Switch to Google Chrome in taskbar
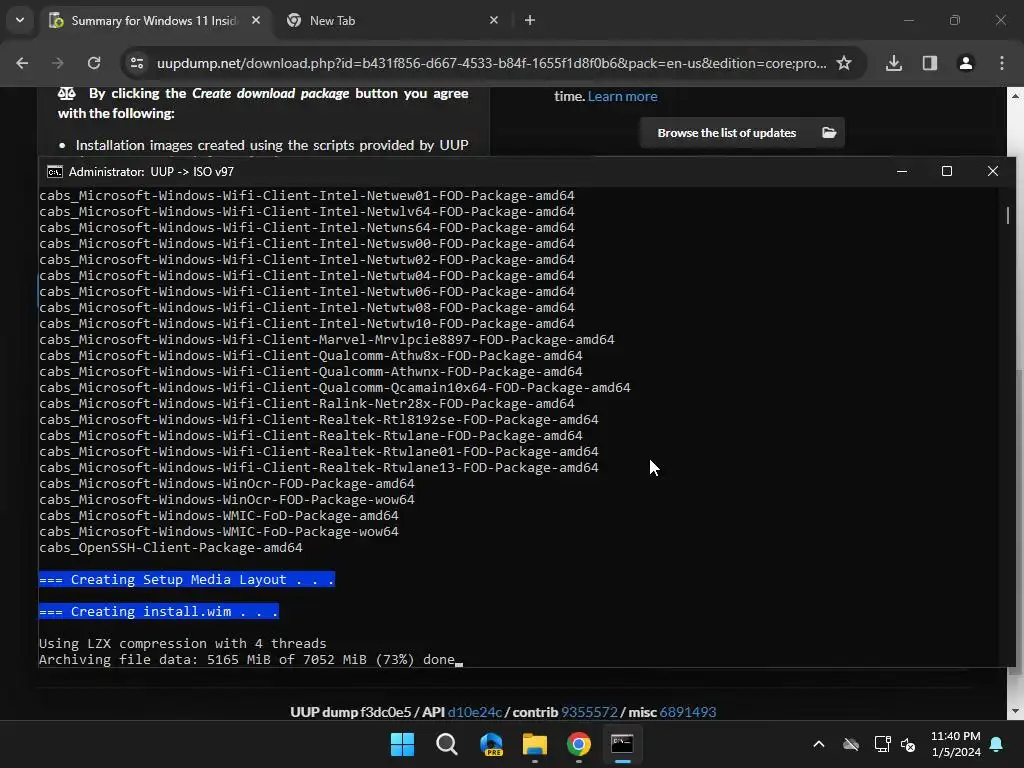Viewport: 1024px width, 768px height. pyautogui.click(x=579, y=744)
